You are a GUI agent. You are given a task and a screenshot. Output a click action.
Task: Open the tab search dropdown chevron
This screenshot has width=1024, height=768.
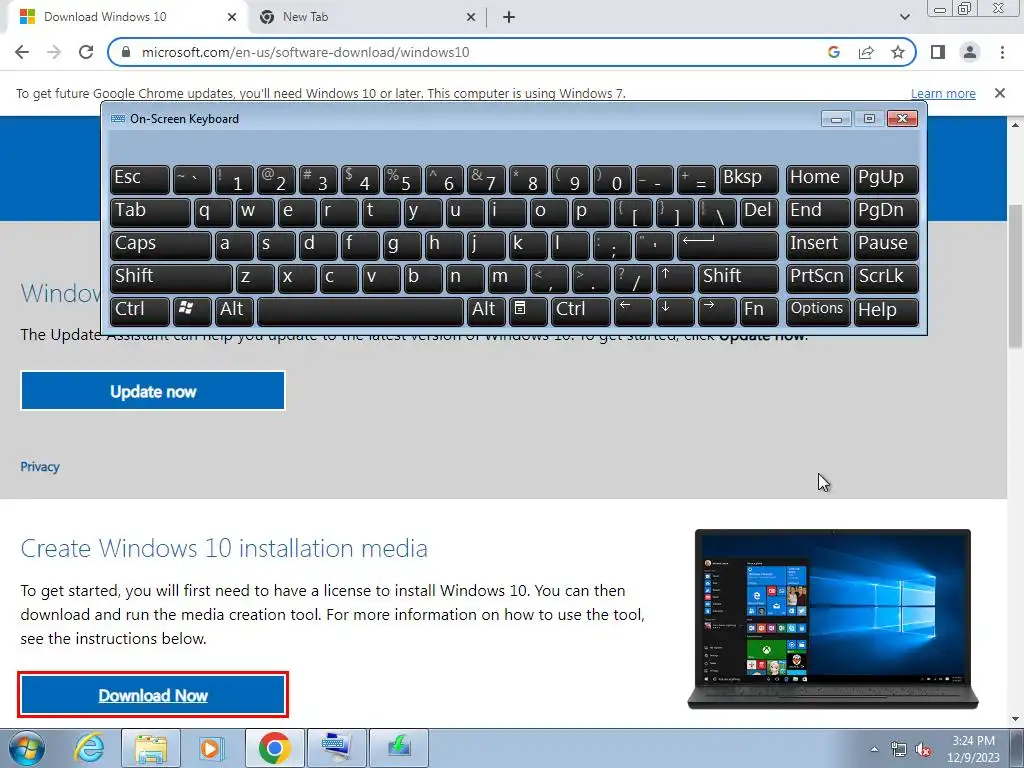point(904,17)
